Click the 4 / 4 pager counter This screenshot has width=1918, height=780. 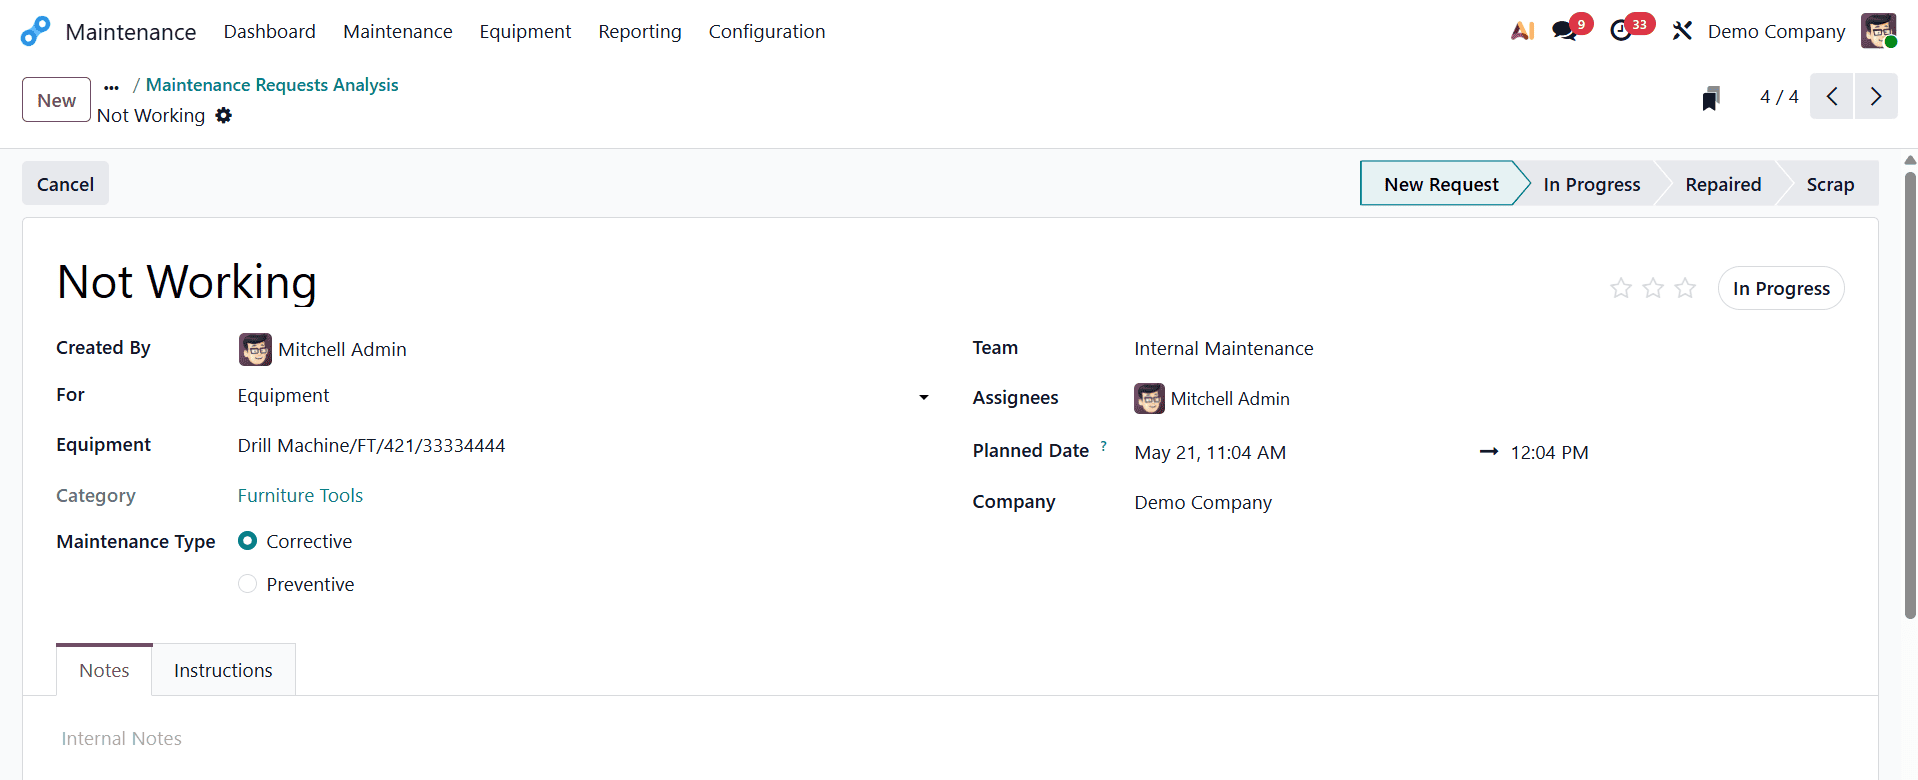[x=1779, y=97]
